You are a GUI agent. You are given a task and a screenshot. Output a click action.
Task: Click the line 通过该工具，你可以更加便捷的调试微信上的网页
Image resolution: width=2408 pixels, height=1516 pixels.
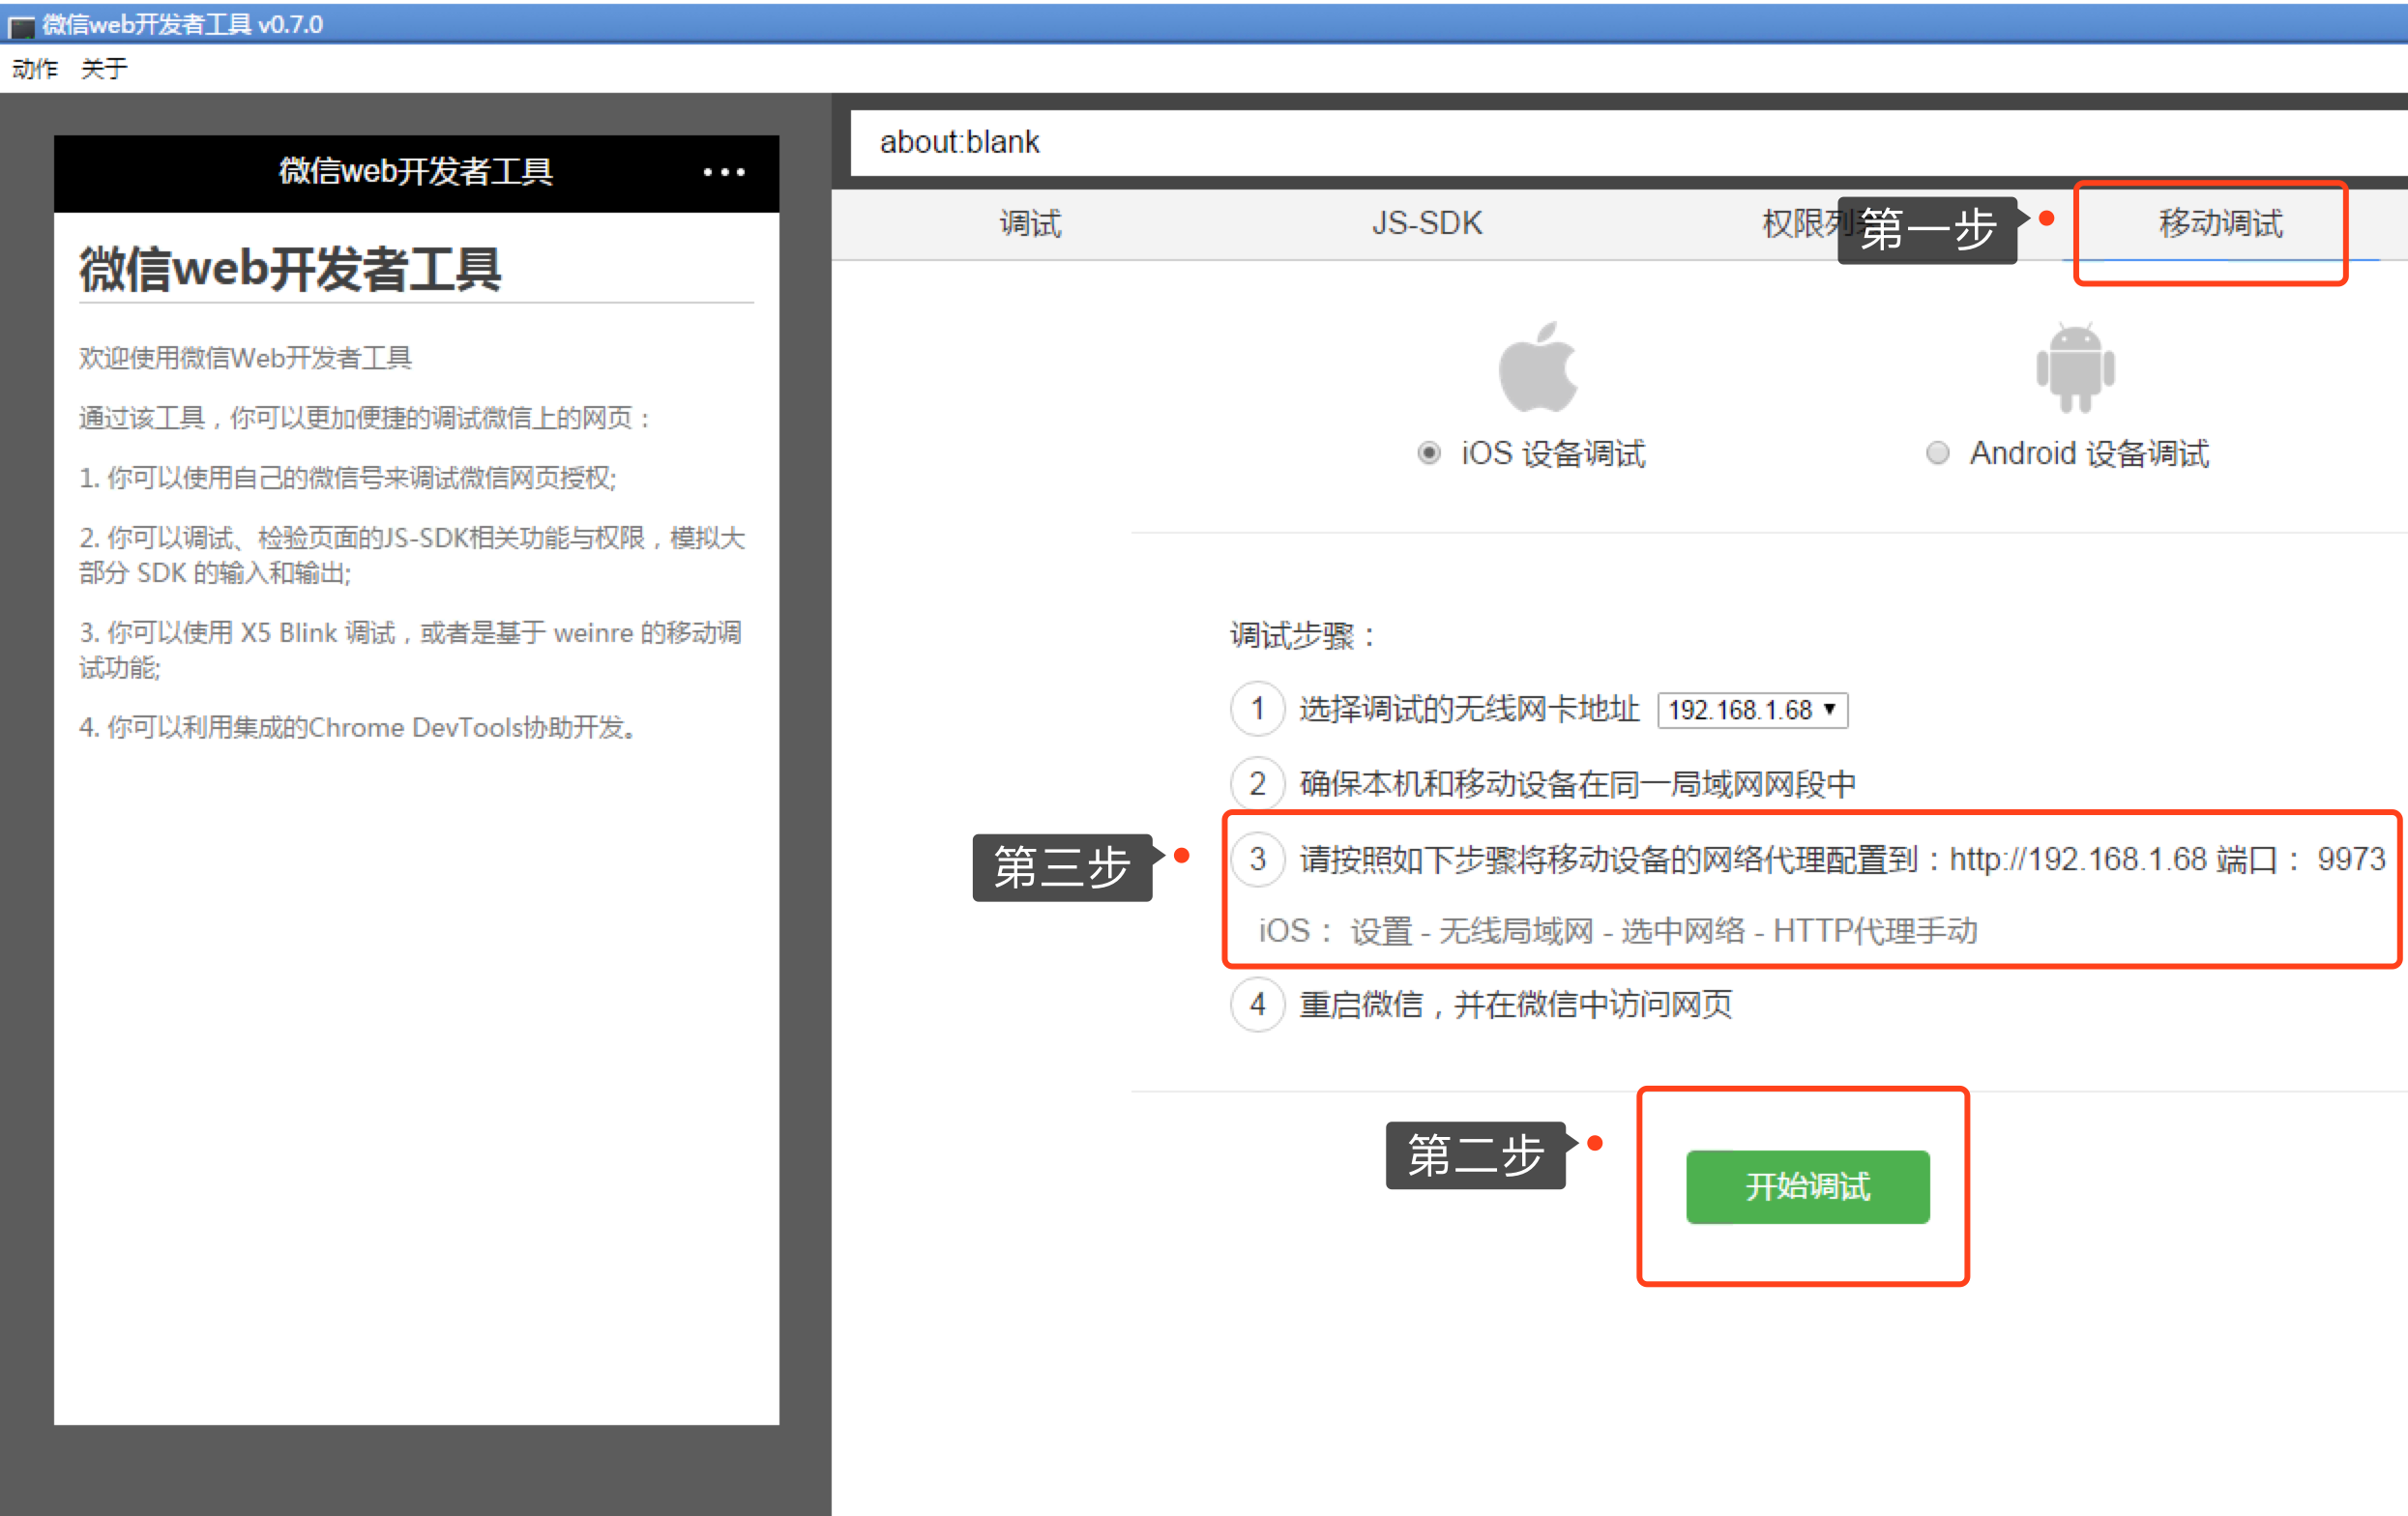(365, 418)
